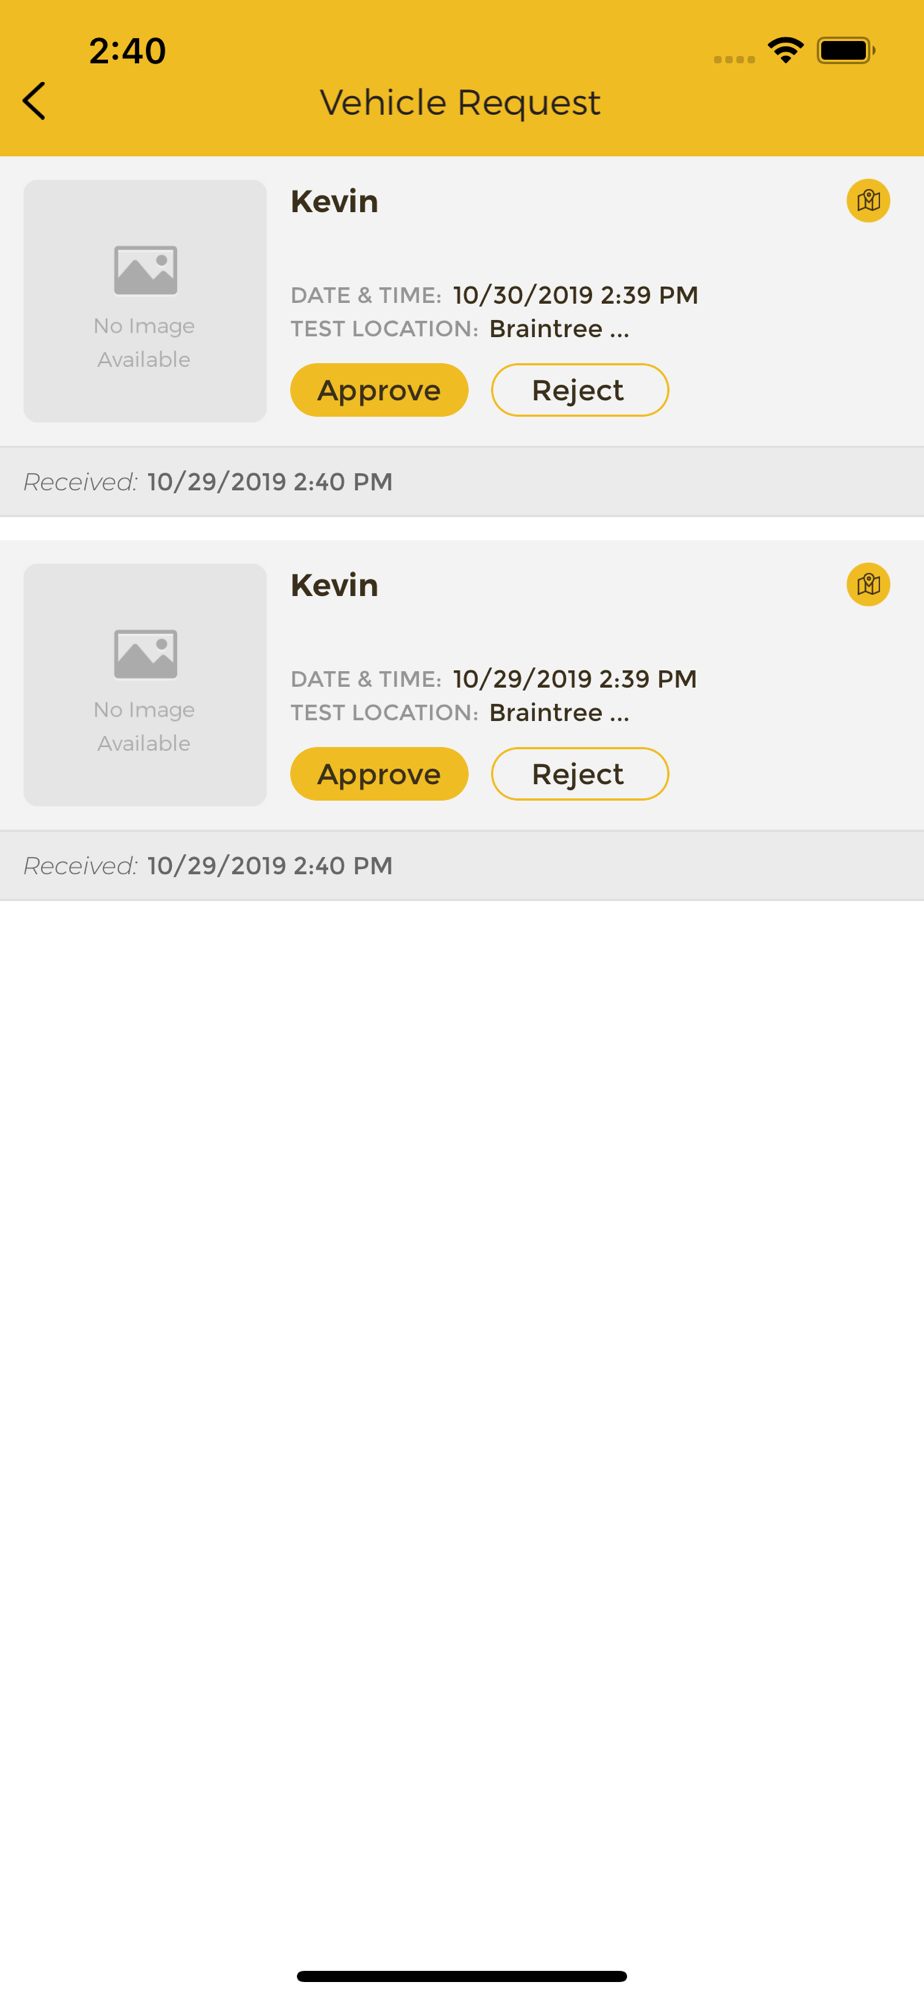Tap the Wi-Fi status icon
Image resolution: width=924 pixels, height=2000 pixels.
pyautogui.click(x=786, y=50)
